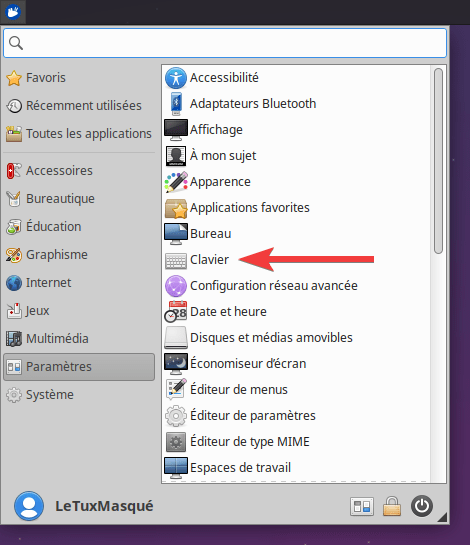
Task: Open the Clavier keyboard settings icon
Action: pos(176,260)
